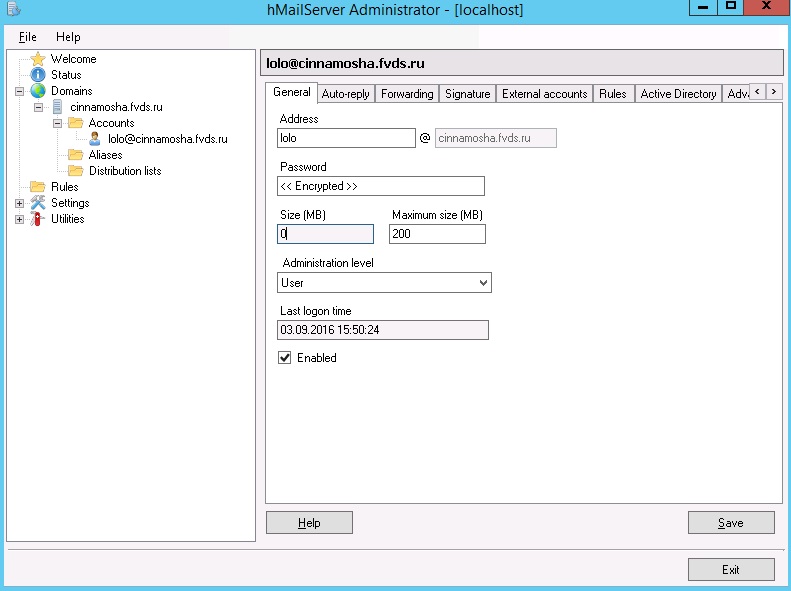
Task: Click the disabled domain field cinnamosha.fvds.ru
Action: [496, 138]
